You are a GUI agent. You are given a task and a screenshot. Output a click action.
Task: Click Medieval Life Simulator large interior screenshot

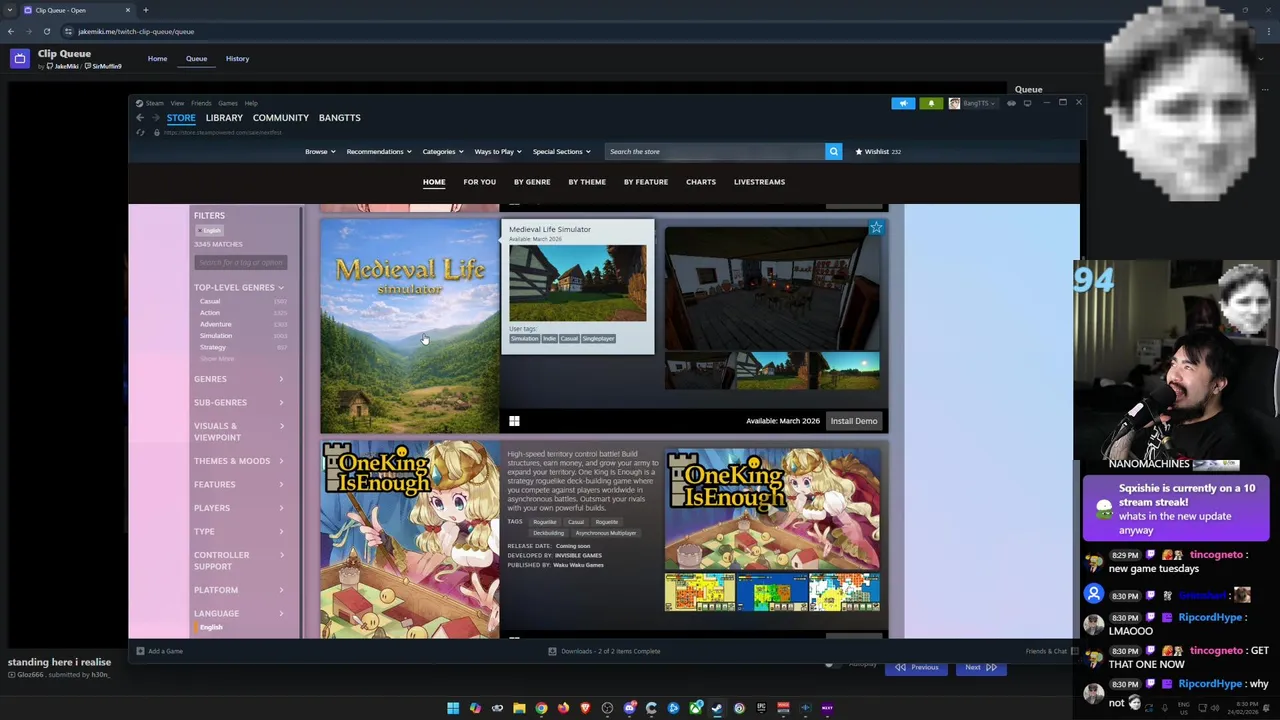[x=772, y=288]
